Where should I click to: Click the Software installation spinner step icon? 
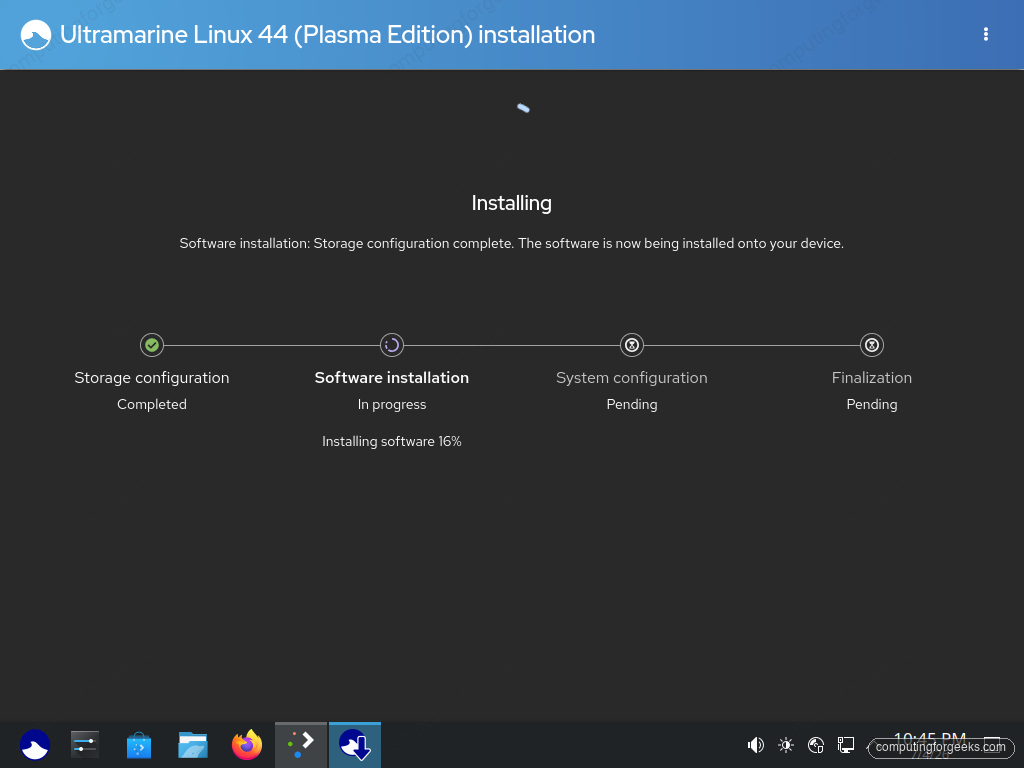[x=392, y=345]
